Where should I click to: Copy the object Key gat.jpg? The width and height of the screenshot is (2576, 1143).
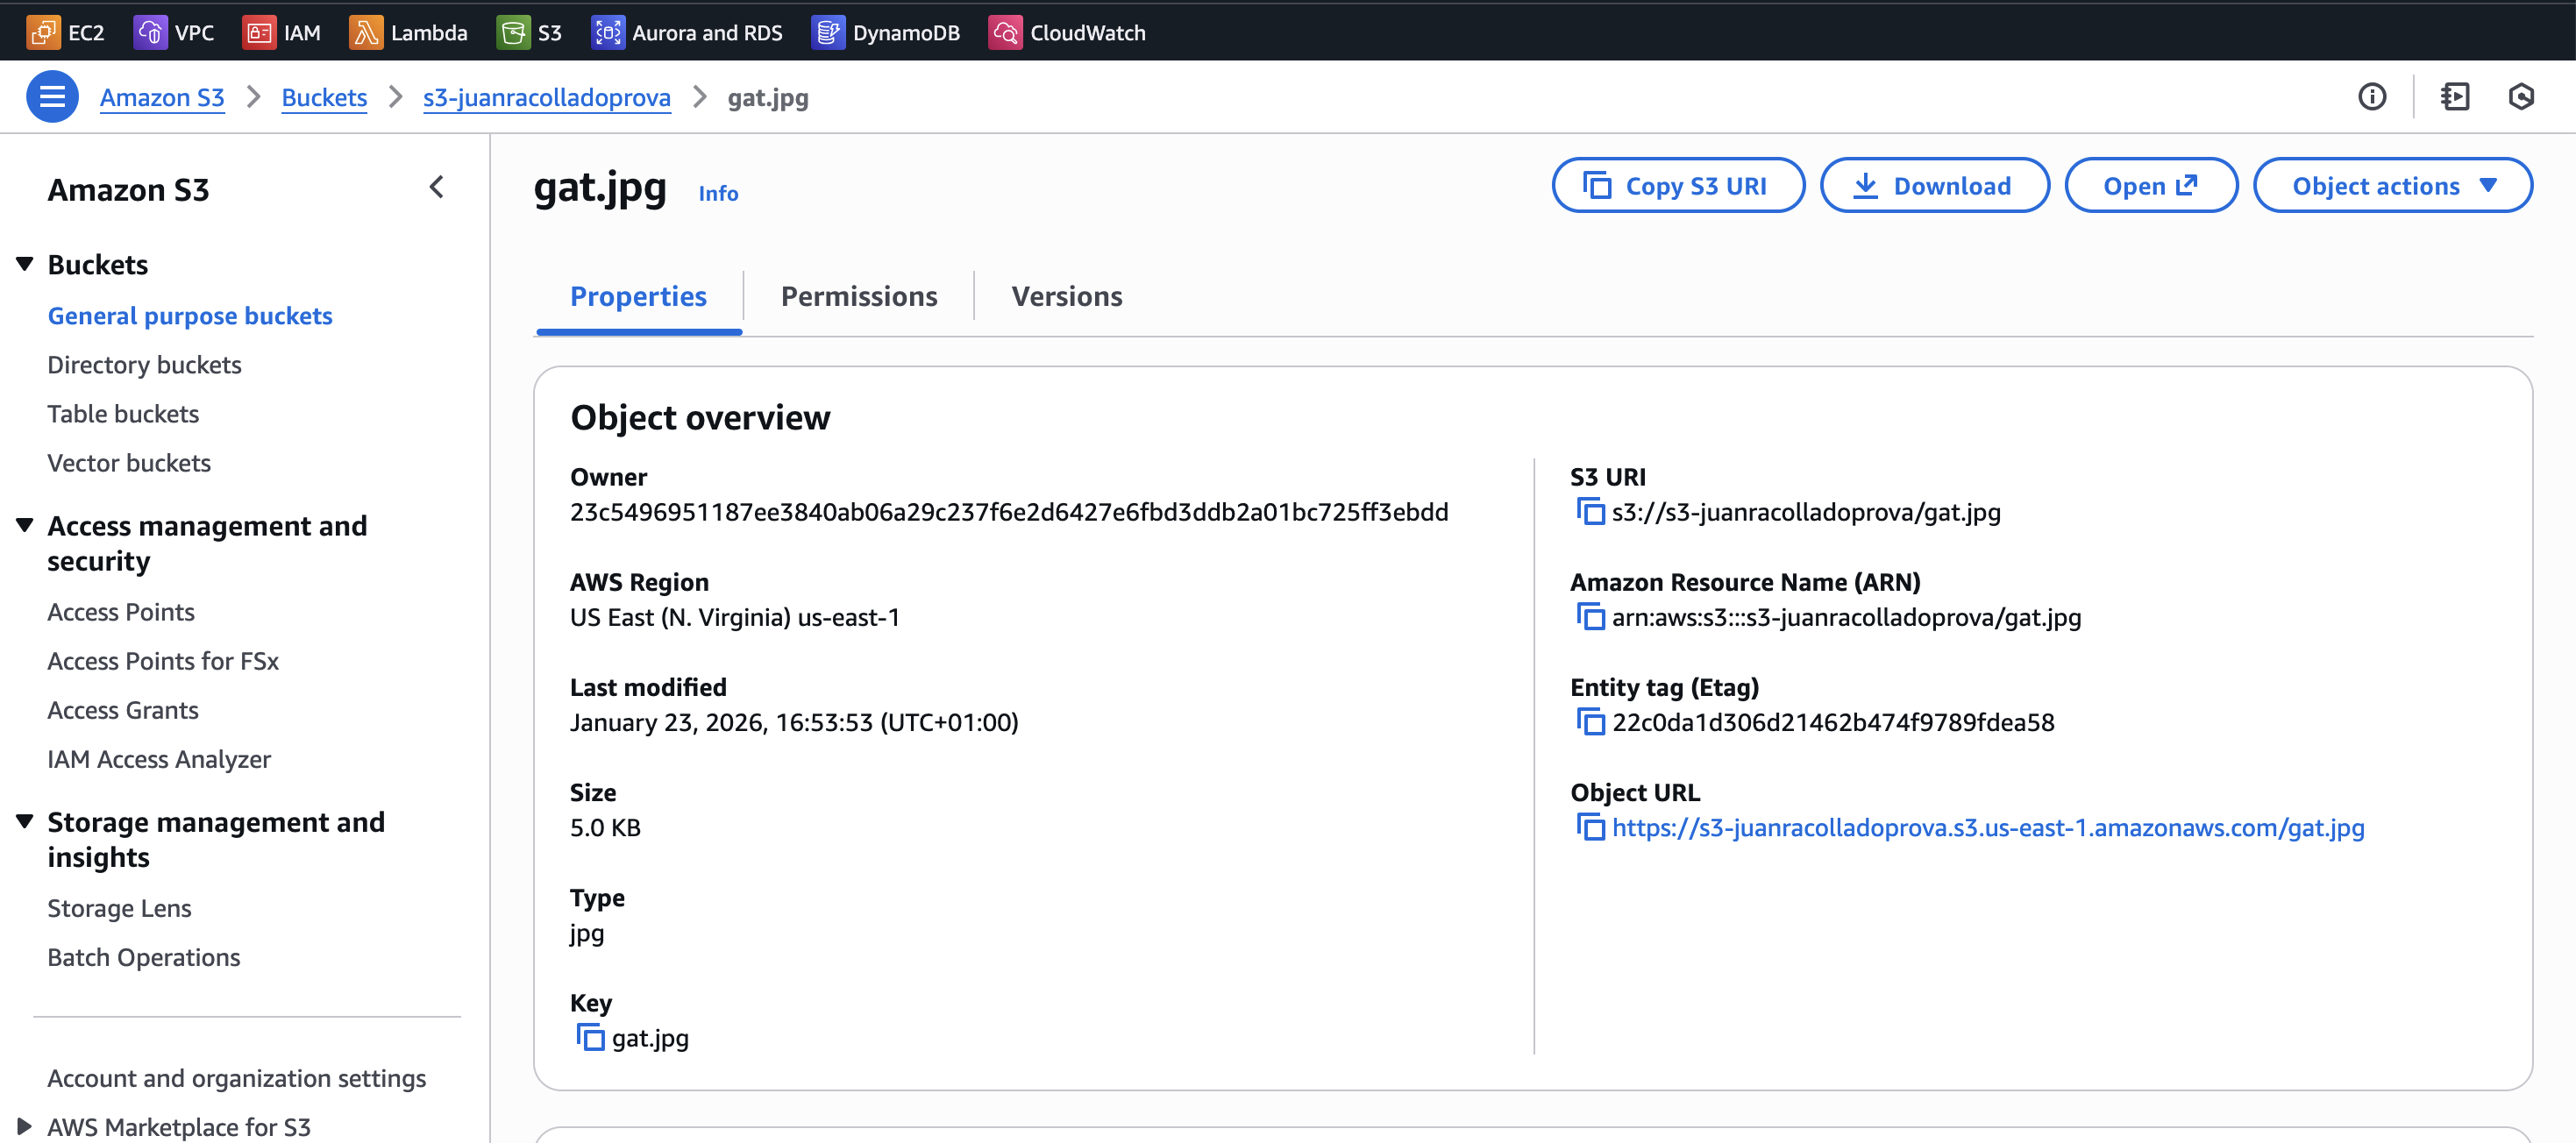tap(590, 1038)
